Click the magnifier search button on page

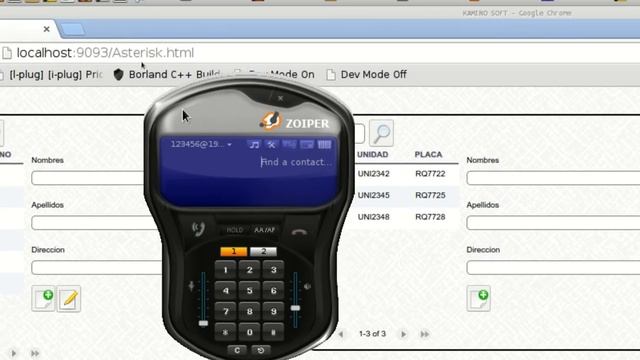[381, 133]
